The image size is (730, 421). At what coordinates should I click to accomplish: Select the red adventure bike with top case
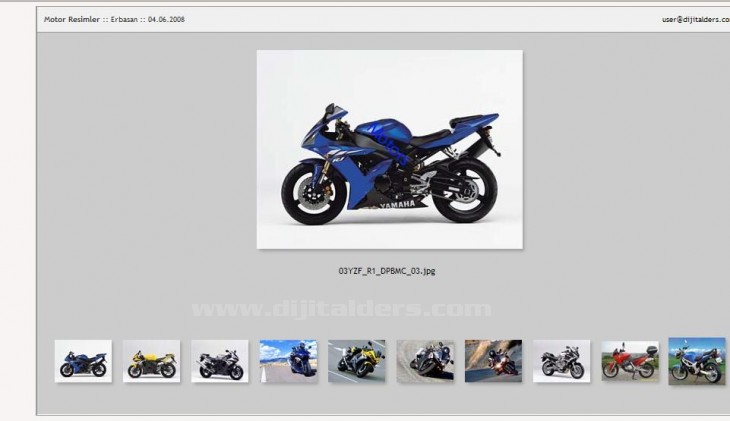point(630,361)
